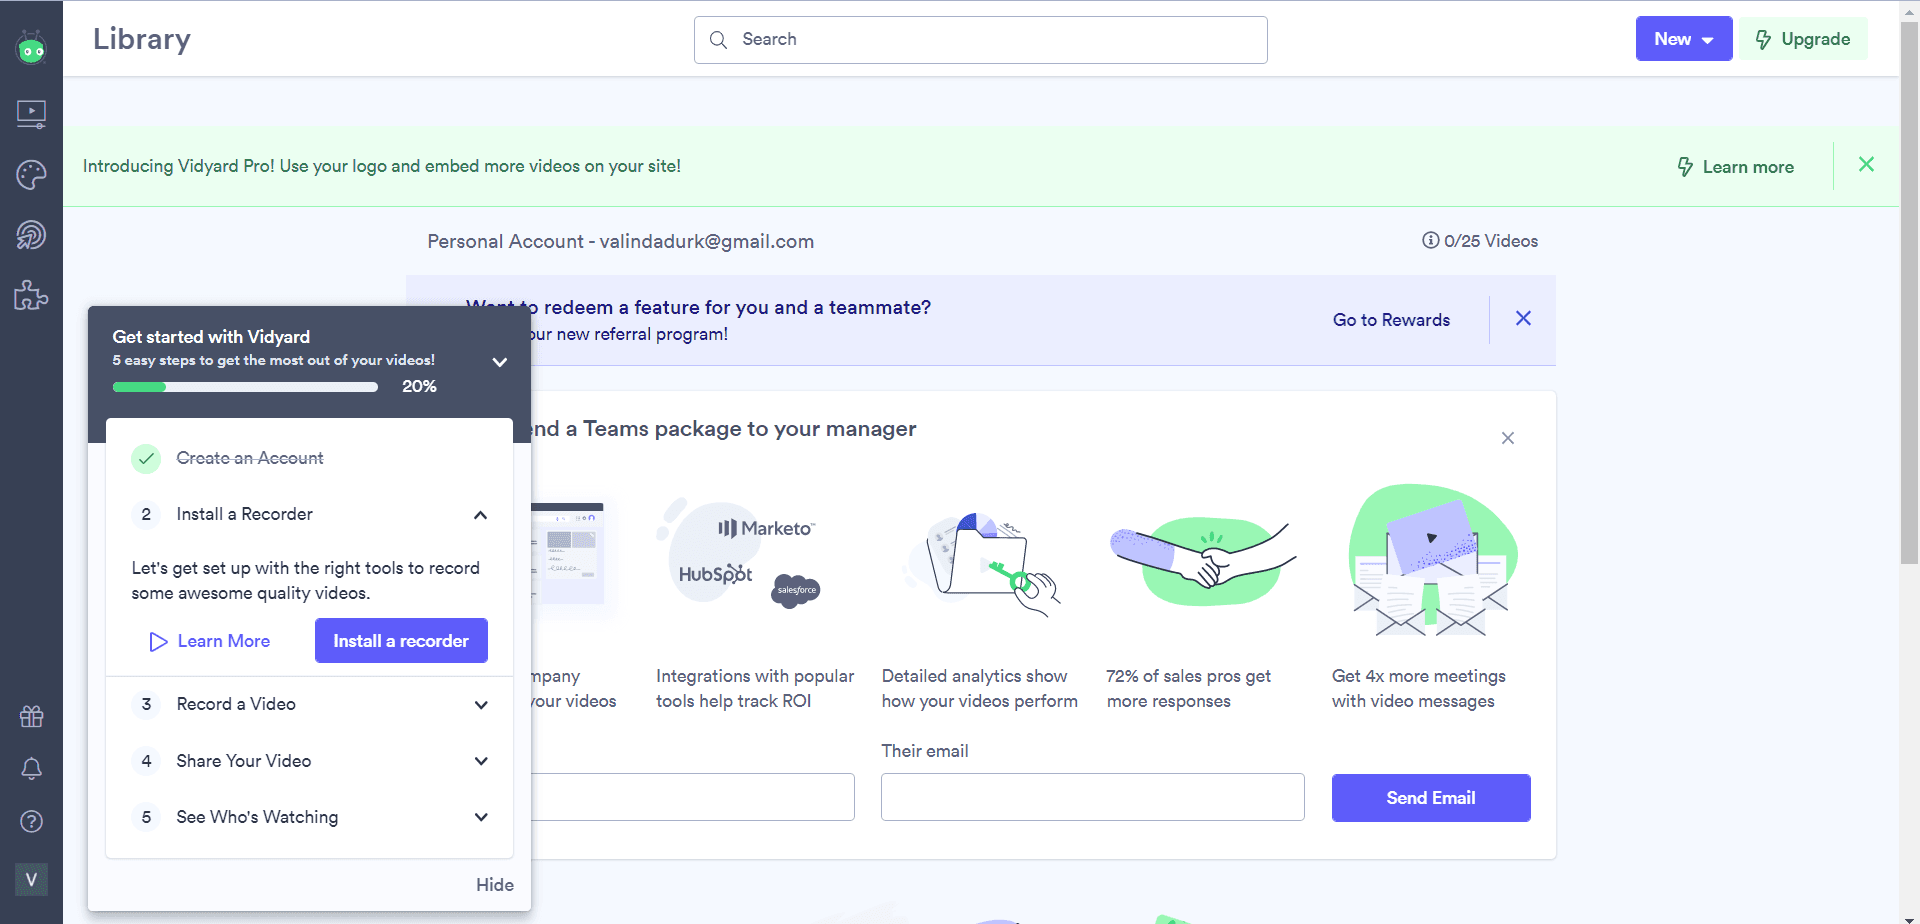The width and height of the screenshot is (1920, 924).
Task: Close the referral rewards banner
Action: click(1523, 318)
